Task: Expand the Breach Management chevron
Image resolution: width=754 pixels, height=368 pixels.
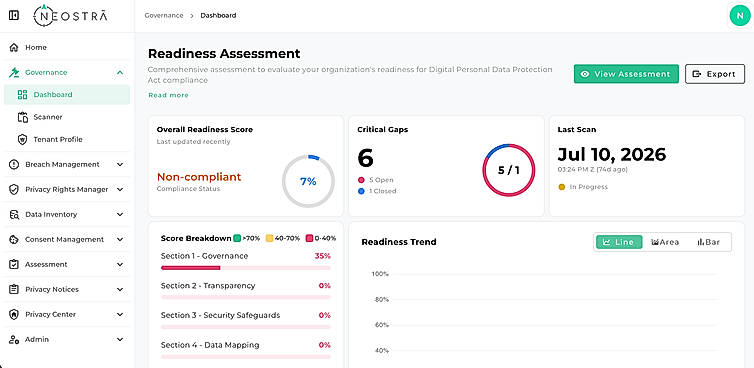Action: coord(120,165)
